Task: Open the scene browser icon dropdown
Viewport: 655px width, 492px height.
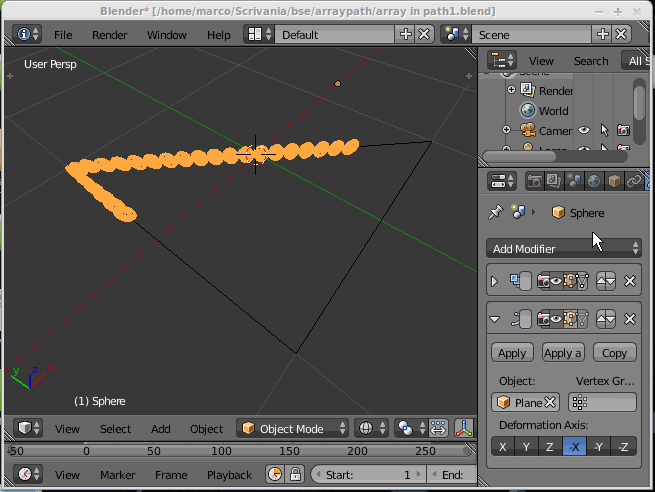Action: (456, 34)
